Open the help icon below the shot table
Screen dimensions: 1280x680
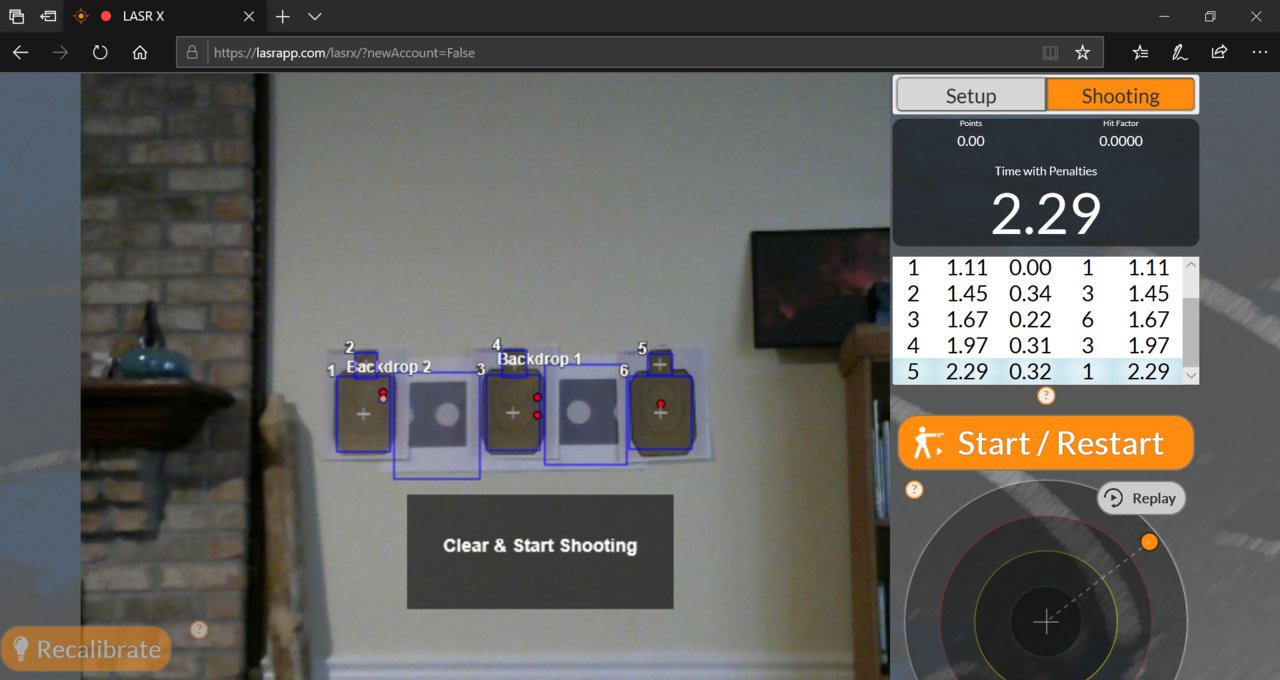(x=1046, y=396)
